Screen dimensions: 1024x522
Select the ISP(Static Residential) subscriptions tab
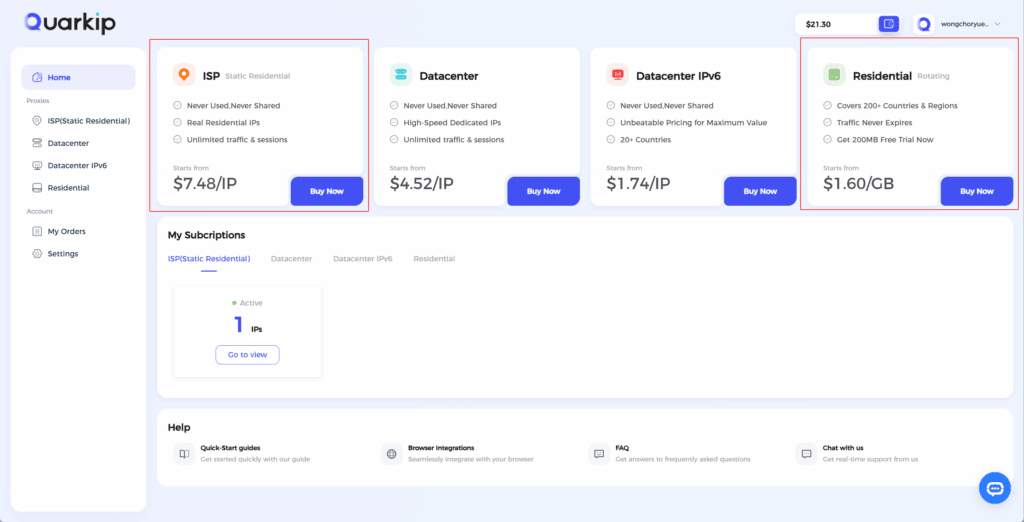point(209,259)
